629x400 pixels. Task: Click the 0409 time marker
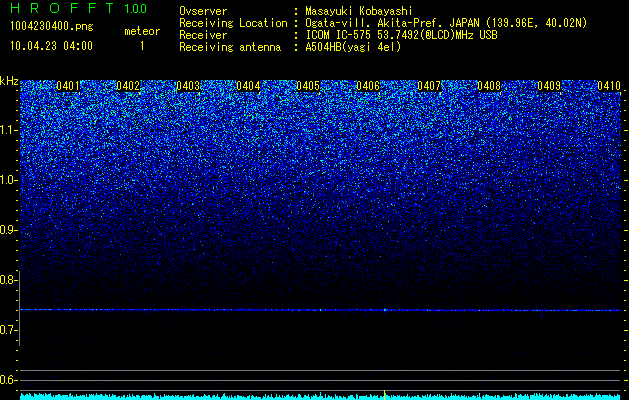[549, 86]
